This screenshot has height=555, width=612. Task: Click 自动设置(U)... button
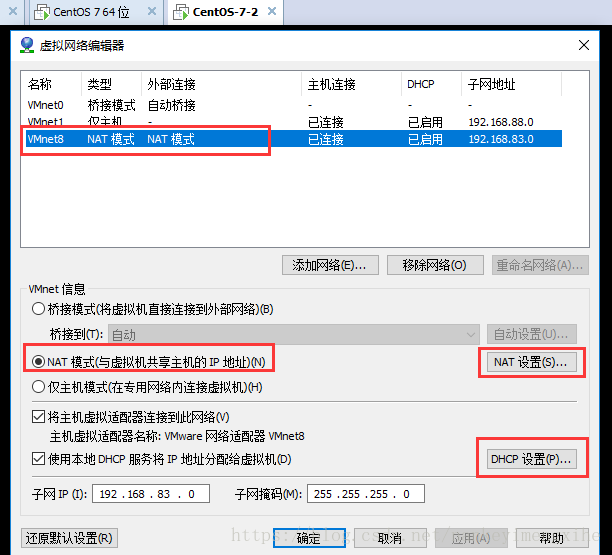pyautogui.click(x=532, y=334)
